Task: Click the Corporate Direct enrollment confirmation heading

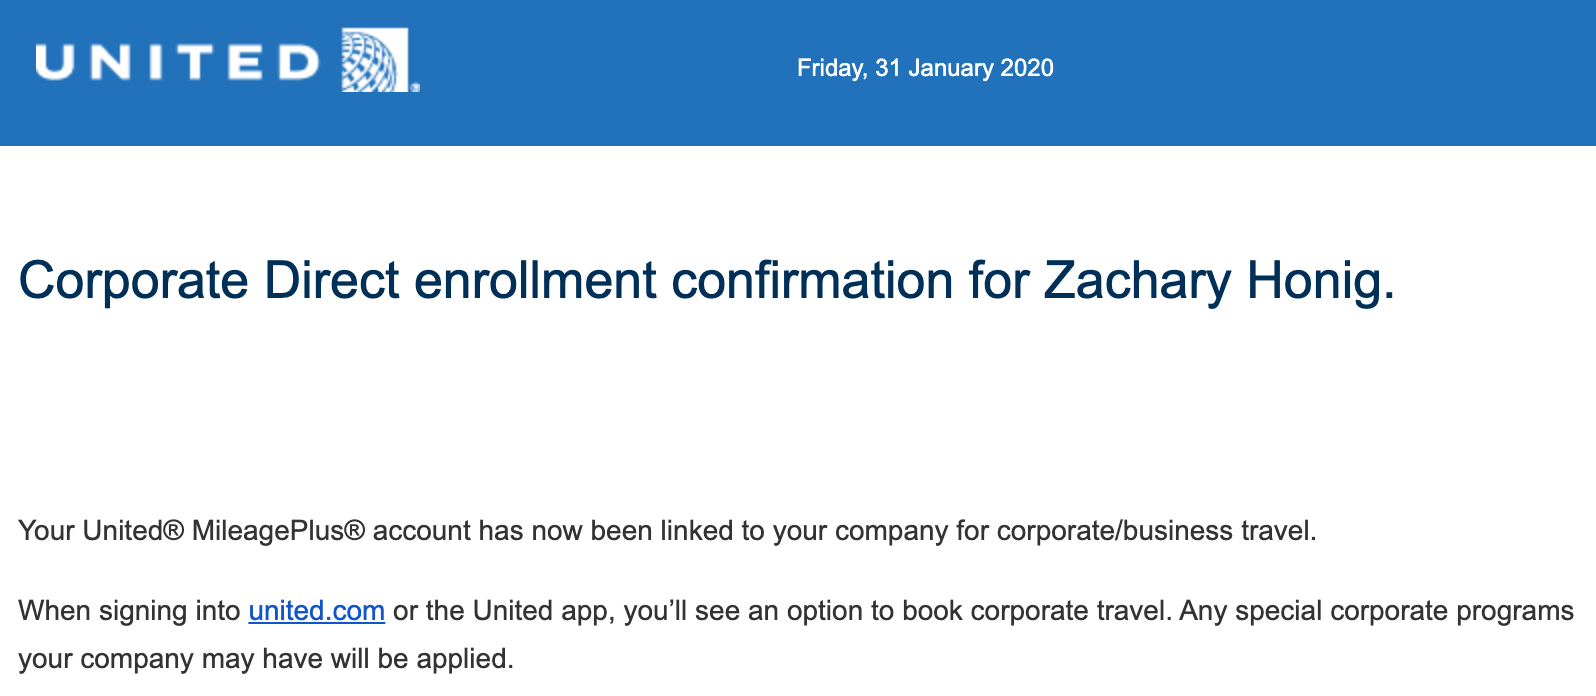Action: point(705,281)
